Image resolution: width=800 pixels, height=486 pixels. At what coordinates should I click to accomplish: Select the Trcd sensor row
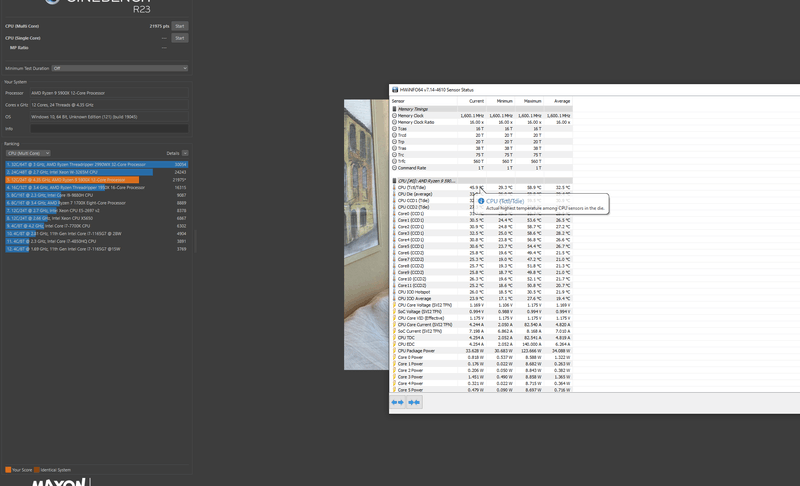pos(481,135)
